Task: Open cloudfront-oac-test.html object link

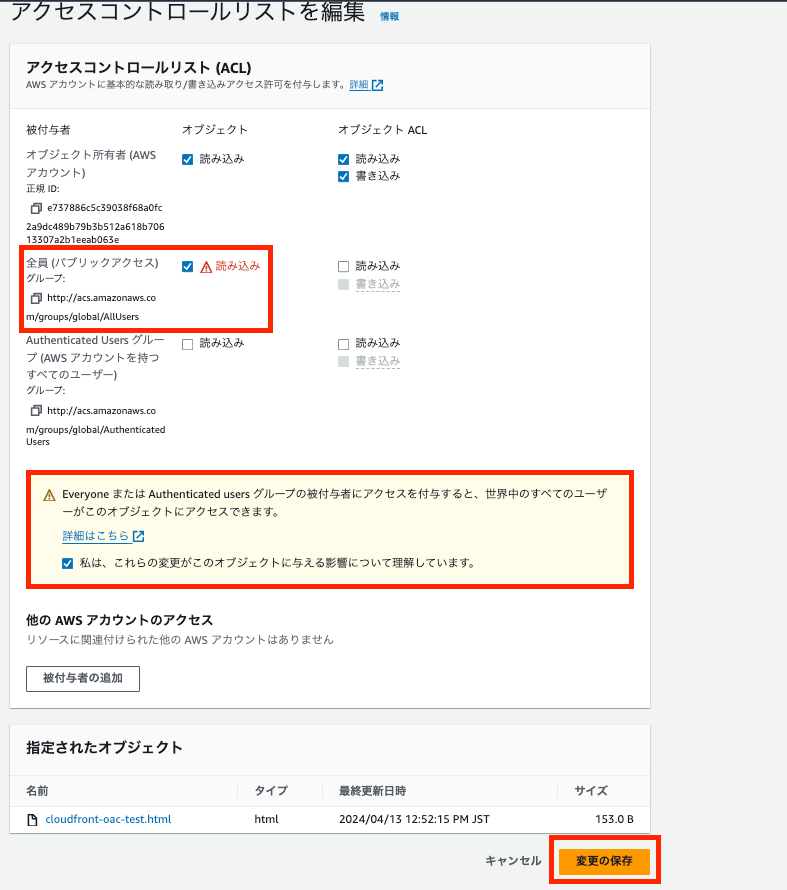Action: pyautogui.click(x=108, y=819)
